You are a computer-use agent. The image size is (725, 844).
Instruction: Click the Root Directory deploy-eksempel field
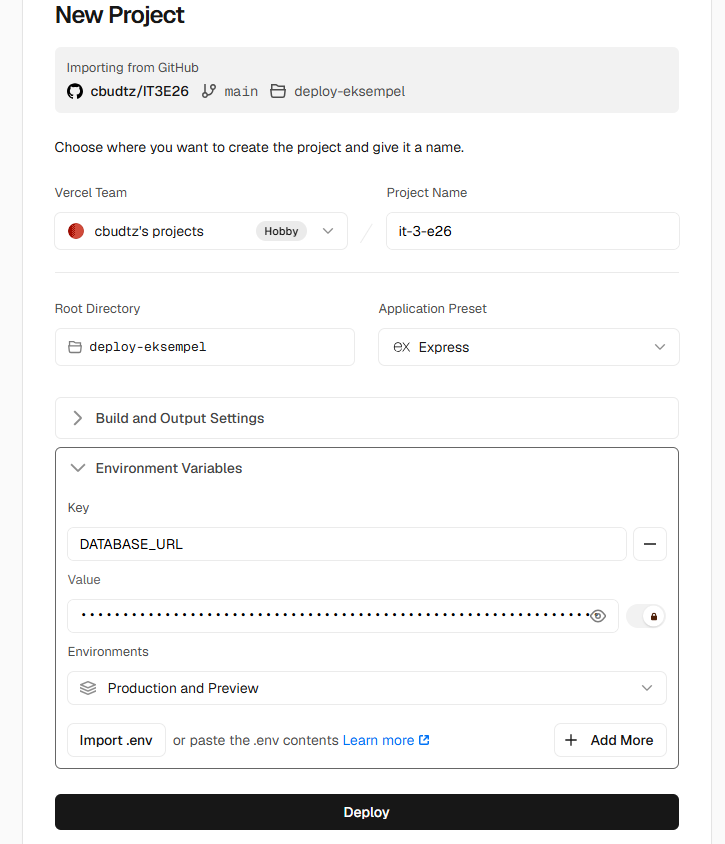pyautogui.click(x=205, y=347)
